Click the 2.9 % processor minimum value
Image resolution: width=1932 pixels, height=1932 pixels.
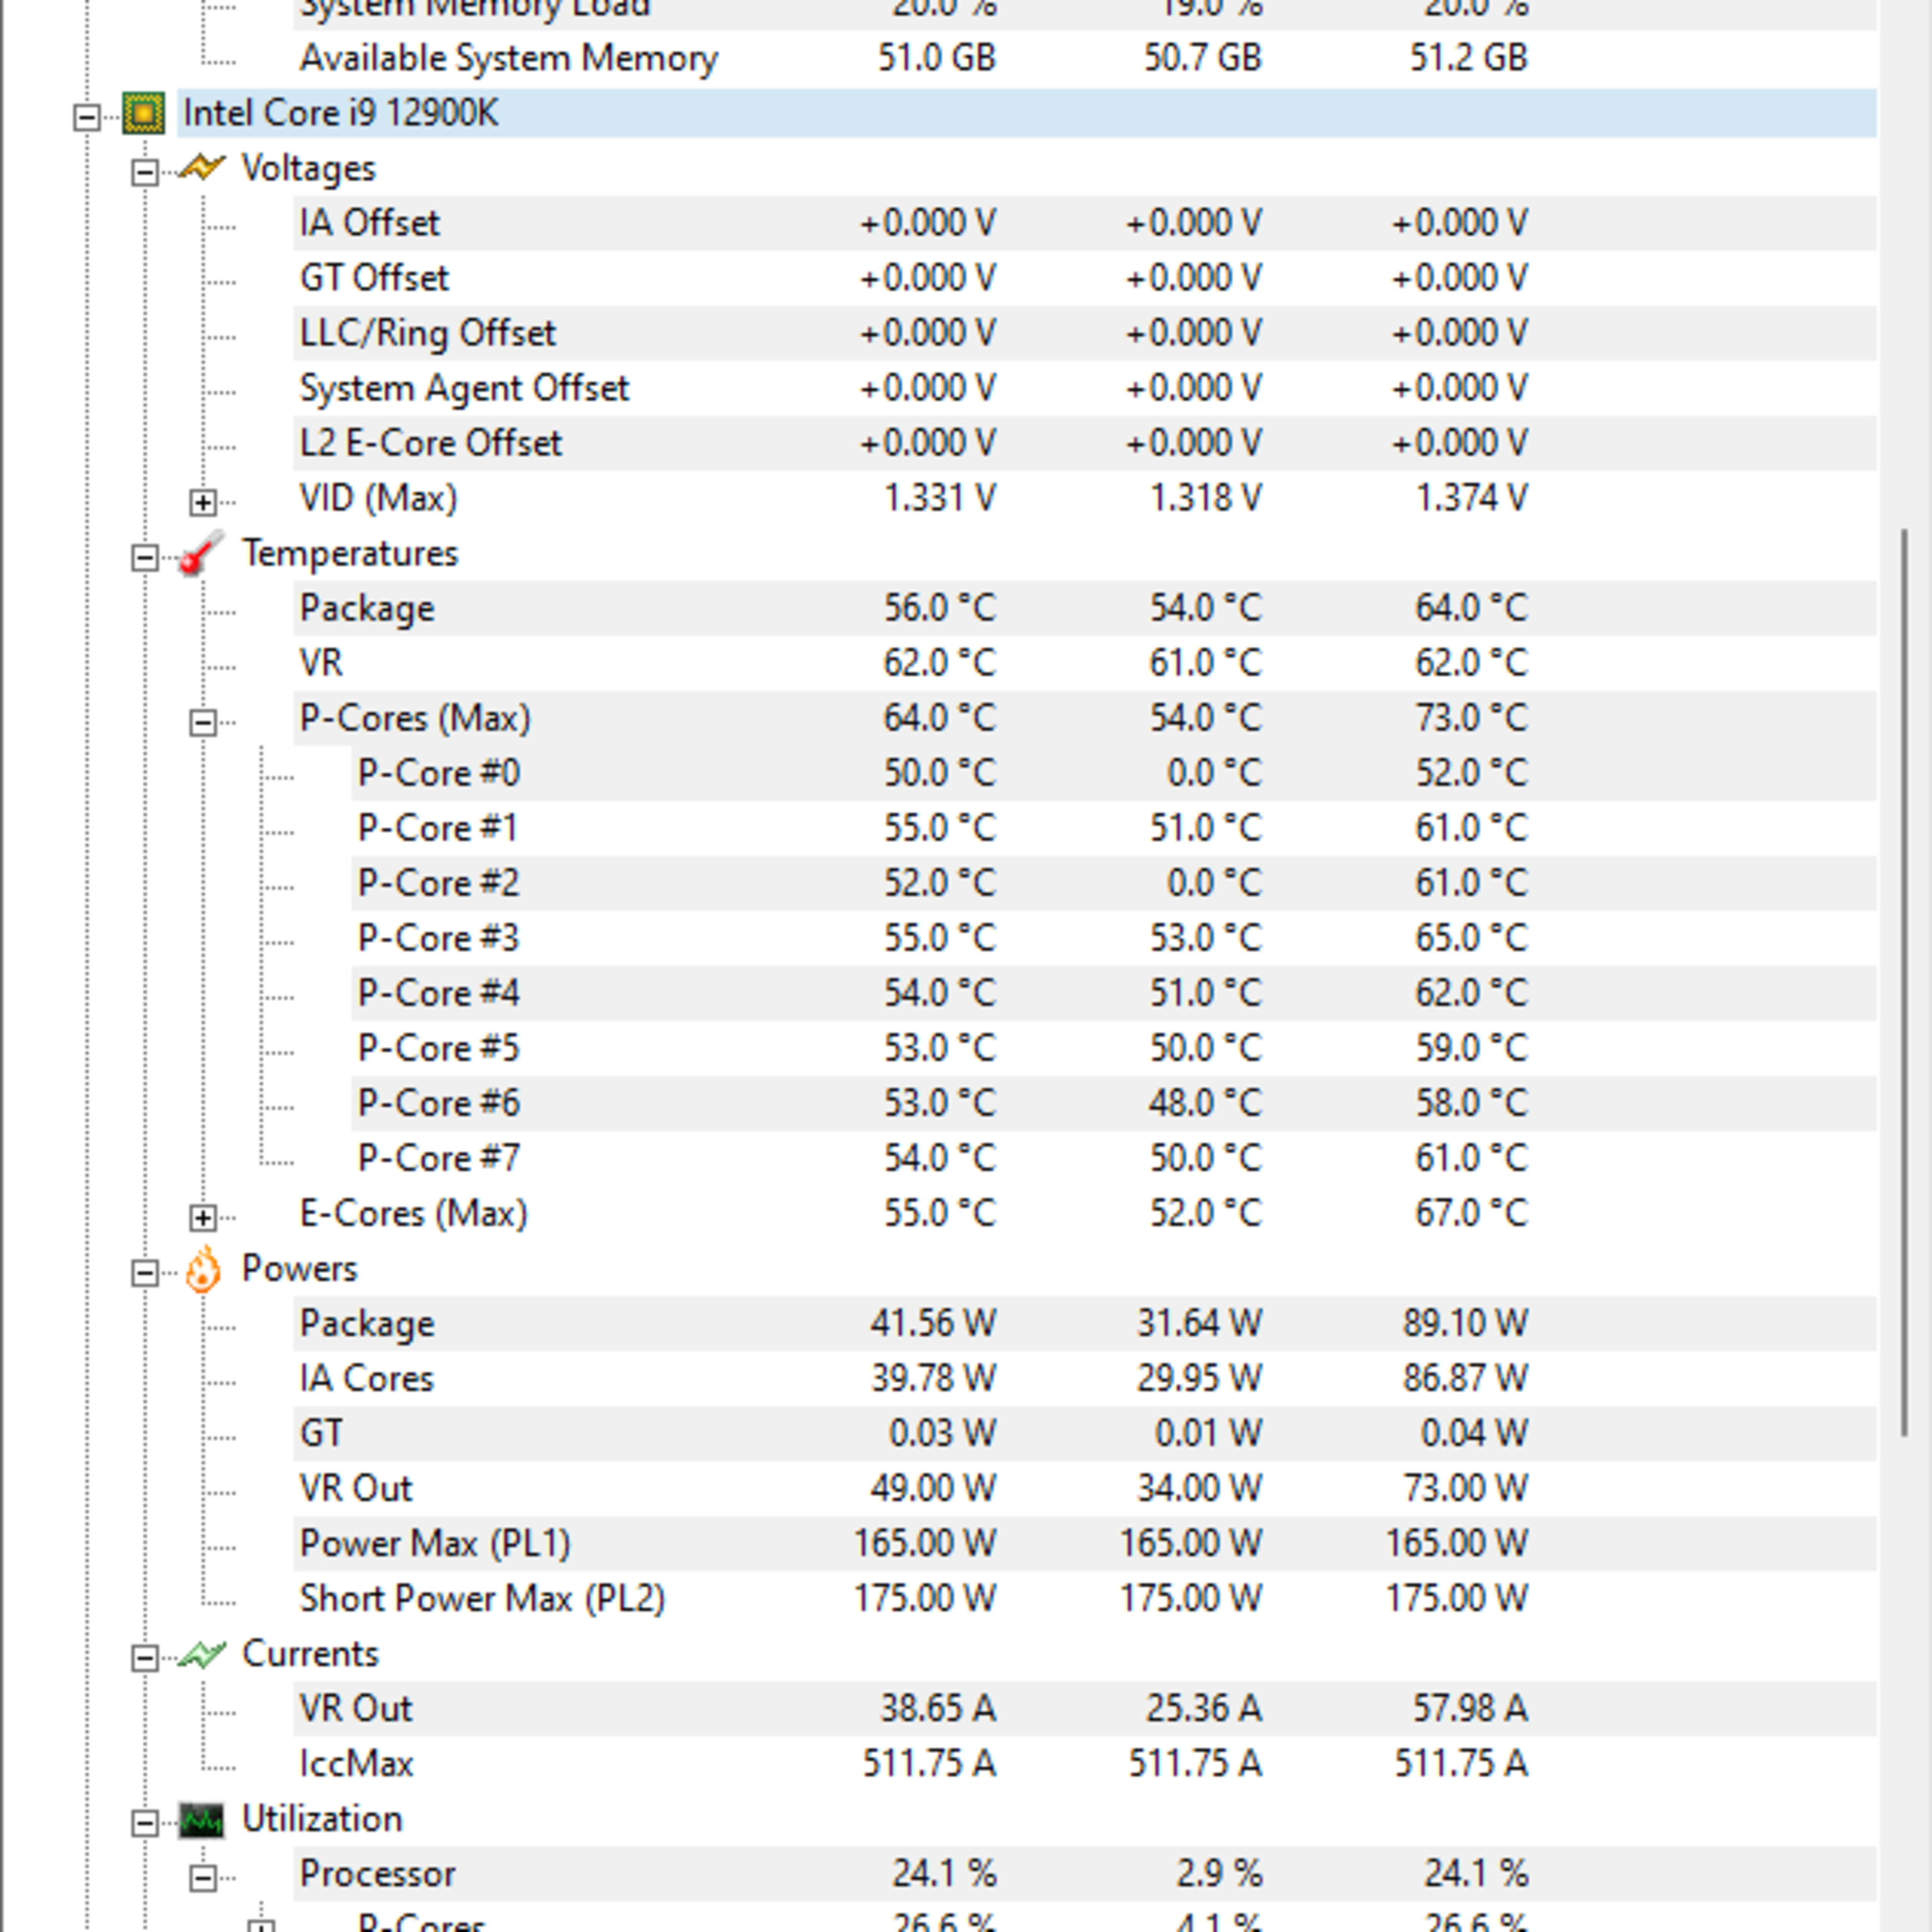1218,1873
